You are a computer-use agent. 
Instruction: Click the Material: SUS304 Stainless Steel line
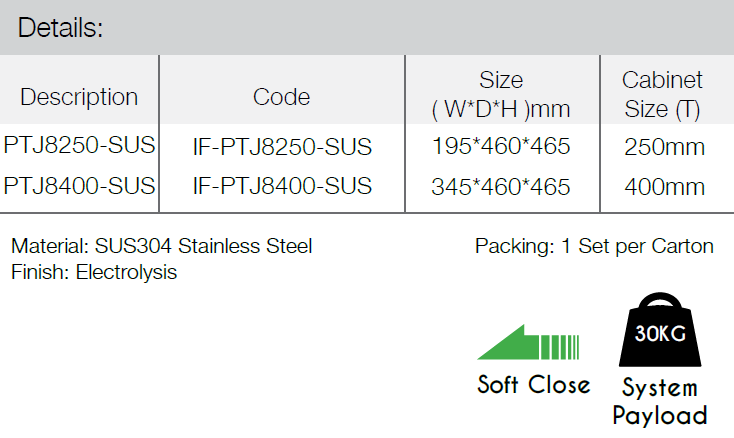tap(162, 246)
